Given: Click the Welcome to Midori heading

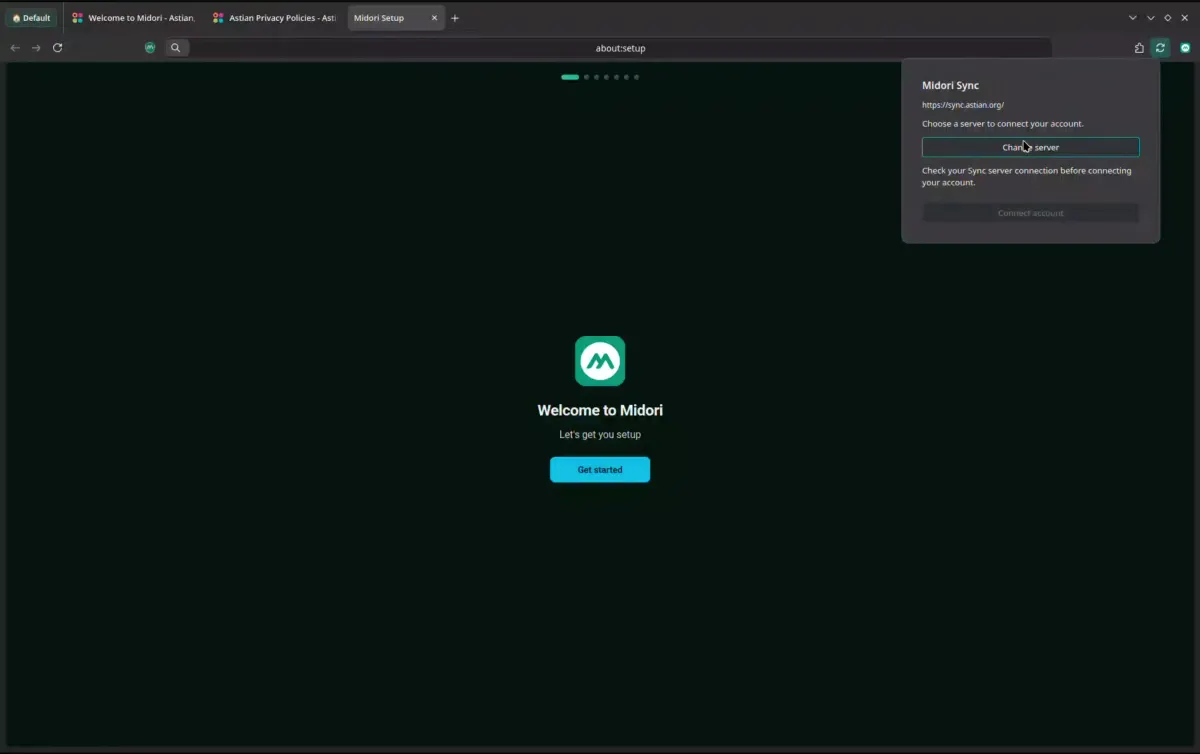Looking at the screenshot, I should [x=600, y=410].
